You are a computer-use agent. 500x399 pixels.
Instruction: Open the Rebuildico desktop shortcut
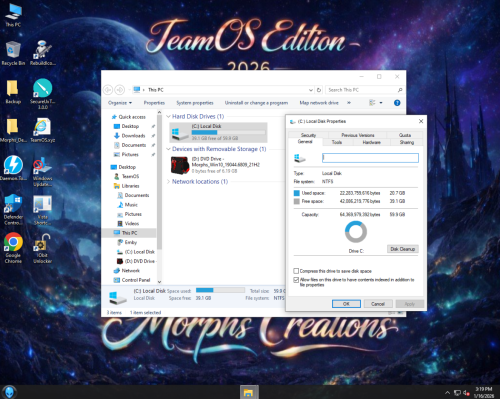[42, 53]
